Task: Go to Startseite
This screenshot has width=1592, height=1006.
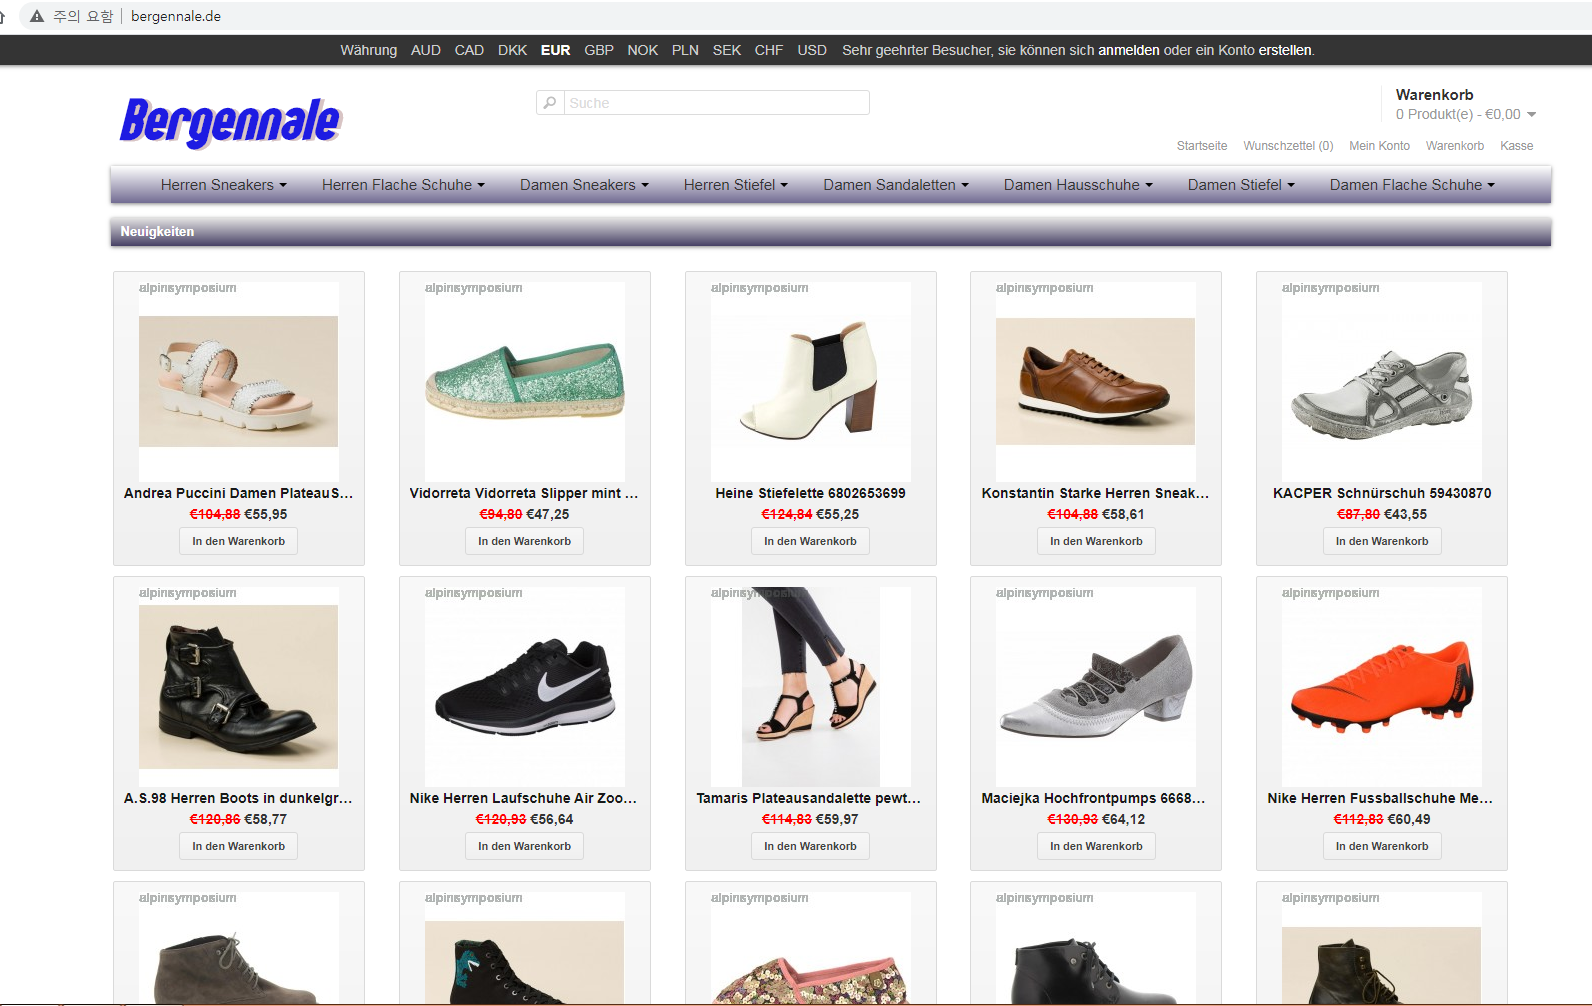Action: 1202,146
